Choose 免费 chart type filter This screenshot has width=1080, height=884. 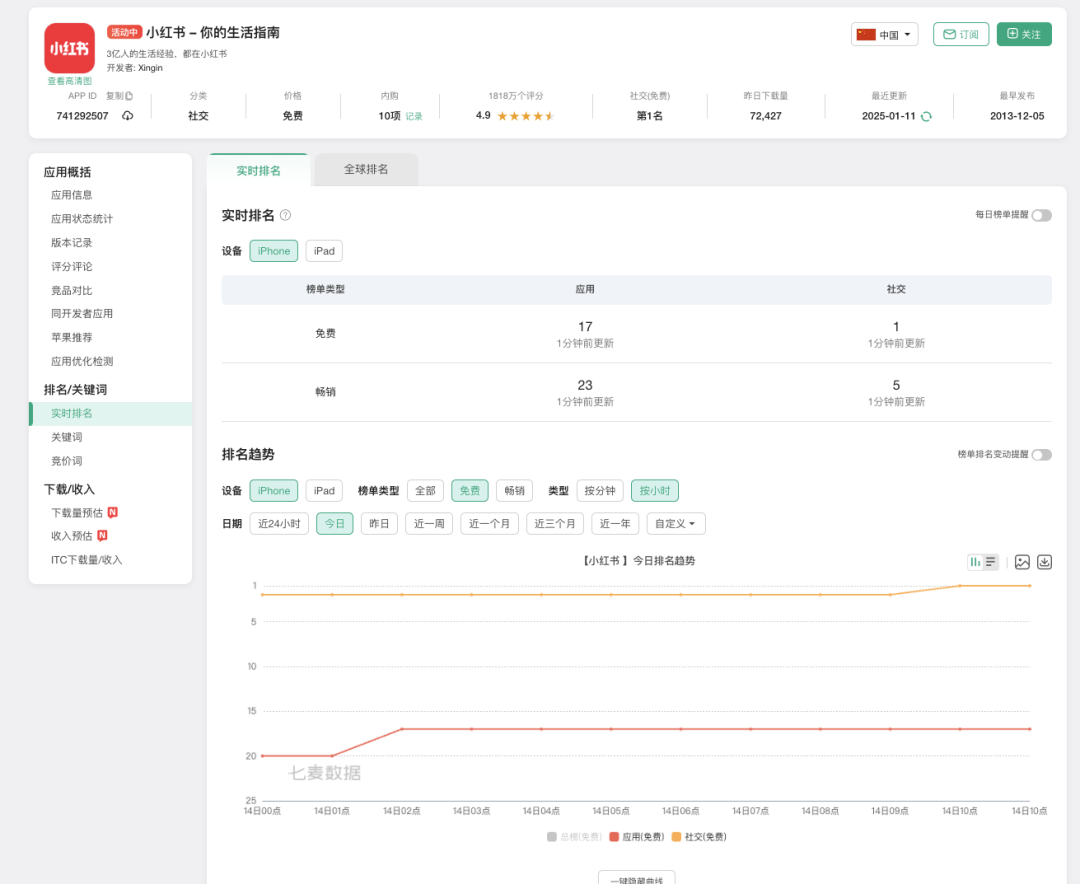pyautogui.click(x=470, y=491)
